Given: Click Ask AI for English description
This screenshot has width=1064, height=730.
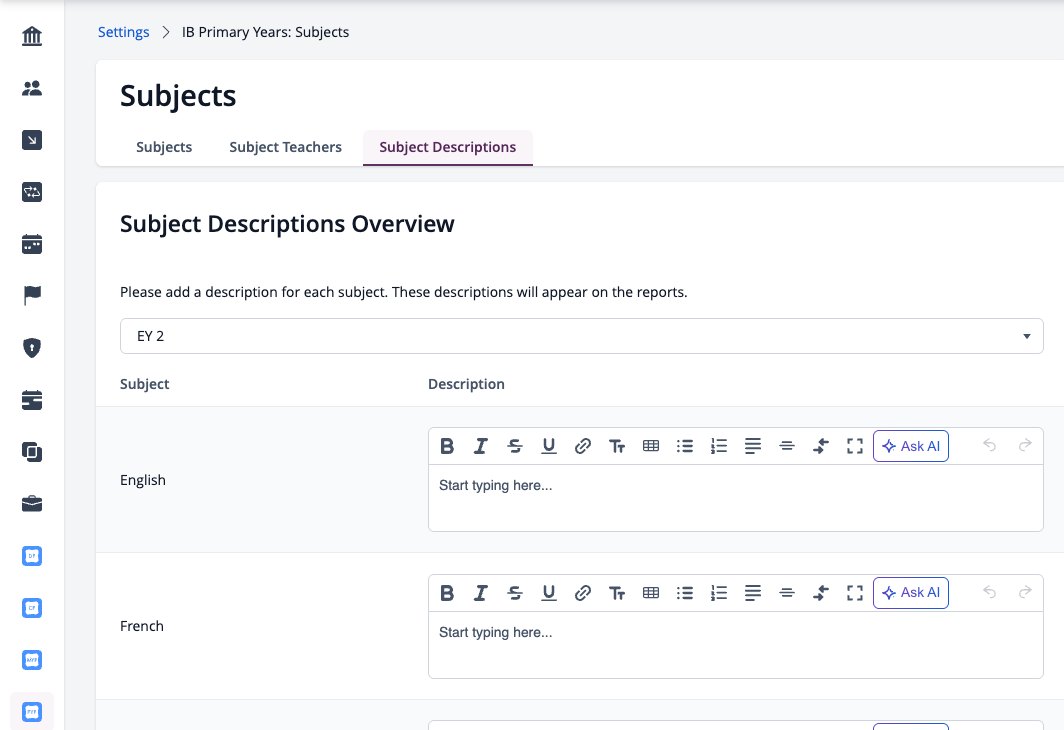Looking at the screenshot, I should [911, 446].
